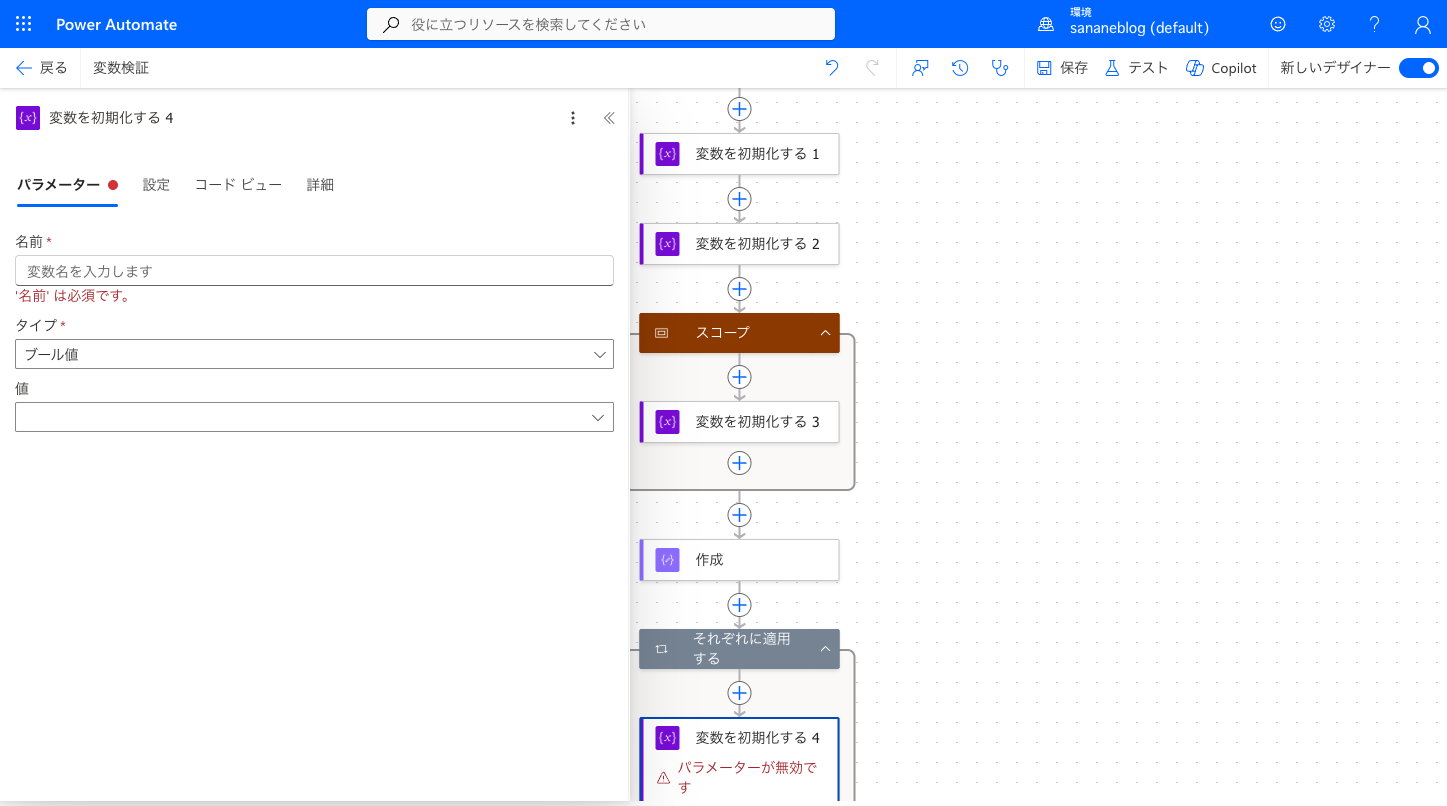This screenshot has height=806, width=1447.
Task: Select the 変数を初期化する 1 action card
Action: click(x=739, y=154)
